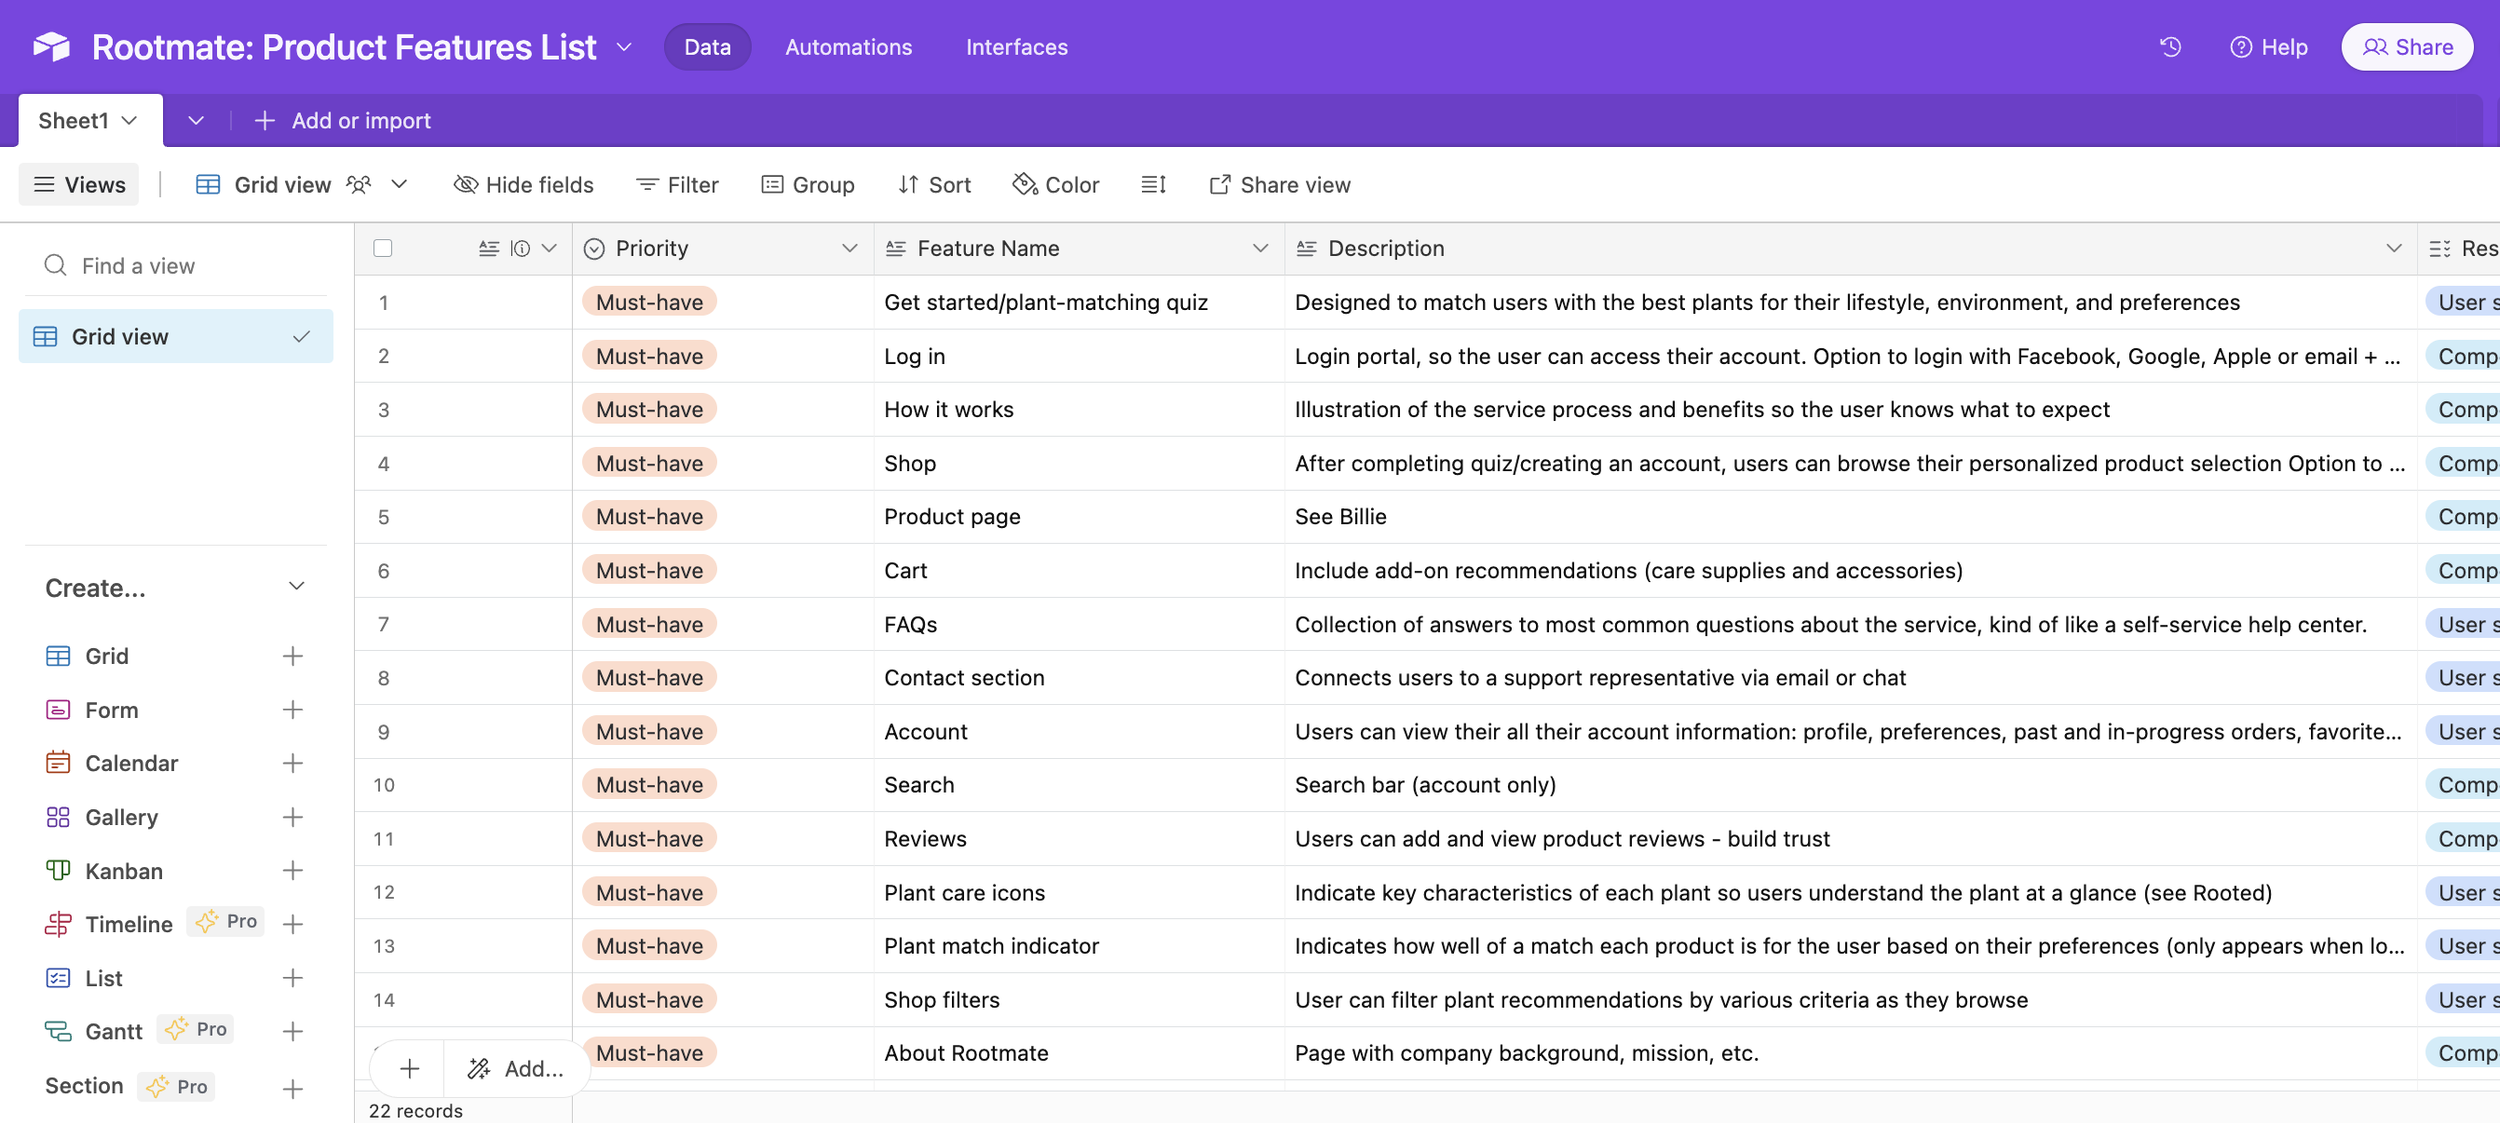The image size is (2500, 1123).
Task: Open the Color records tool
Action: click(1056, 185)
